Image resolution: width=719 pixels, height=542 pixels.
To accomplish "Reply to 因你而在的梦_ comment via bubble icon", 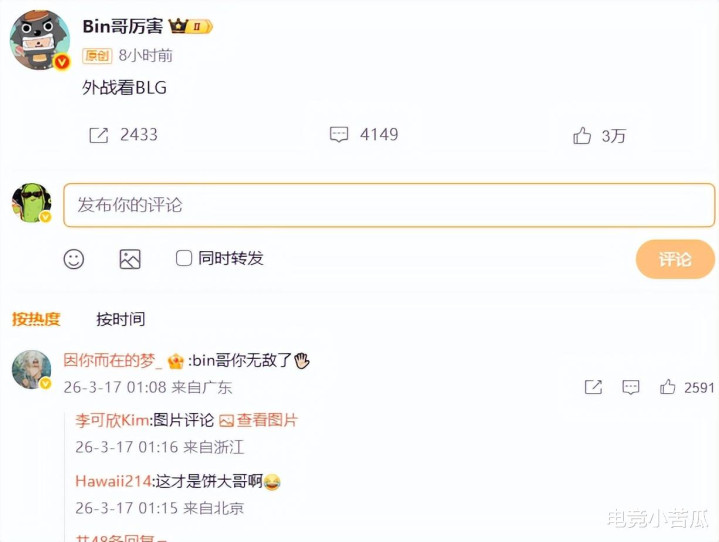I will pos(631,387).
